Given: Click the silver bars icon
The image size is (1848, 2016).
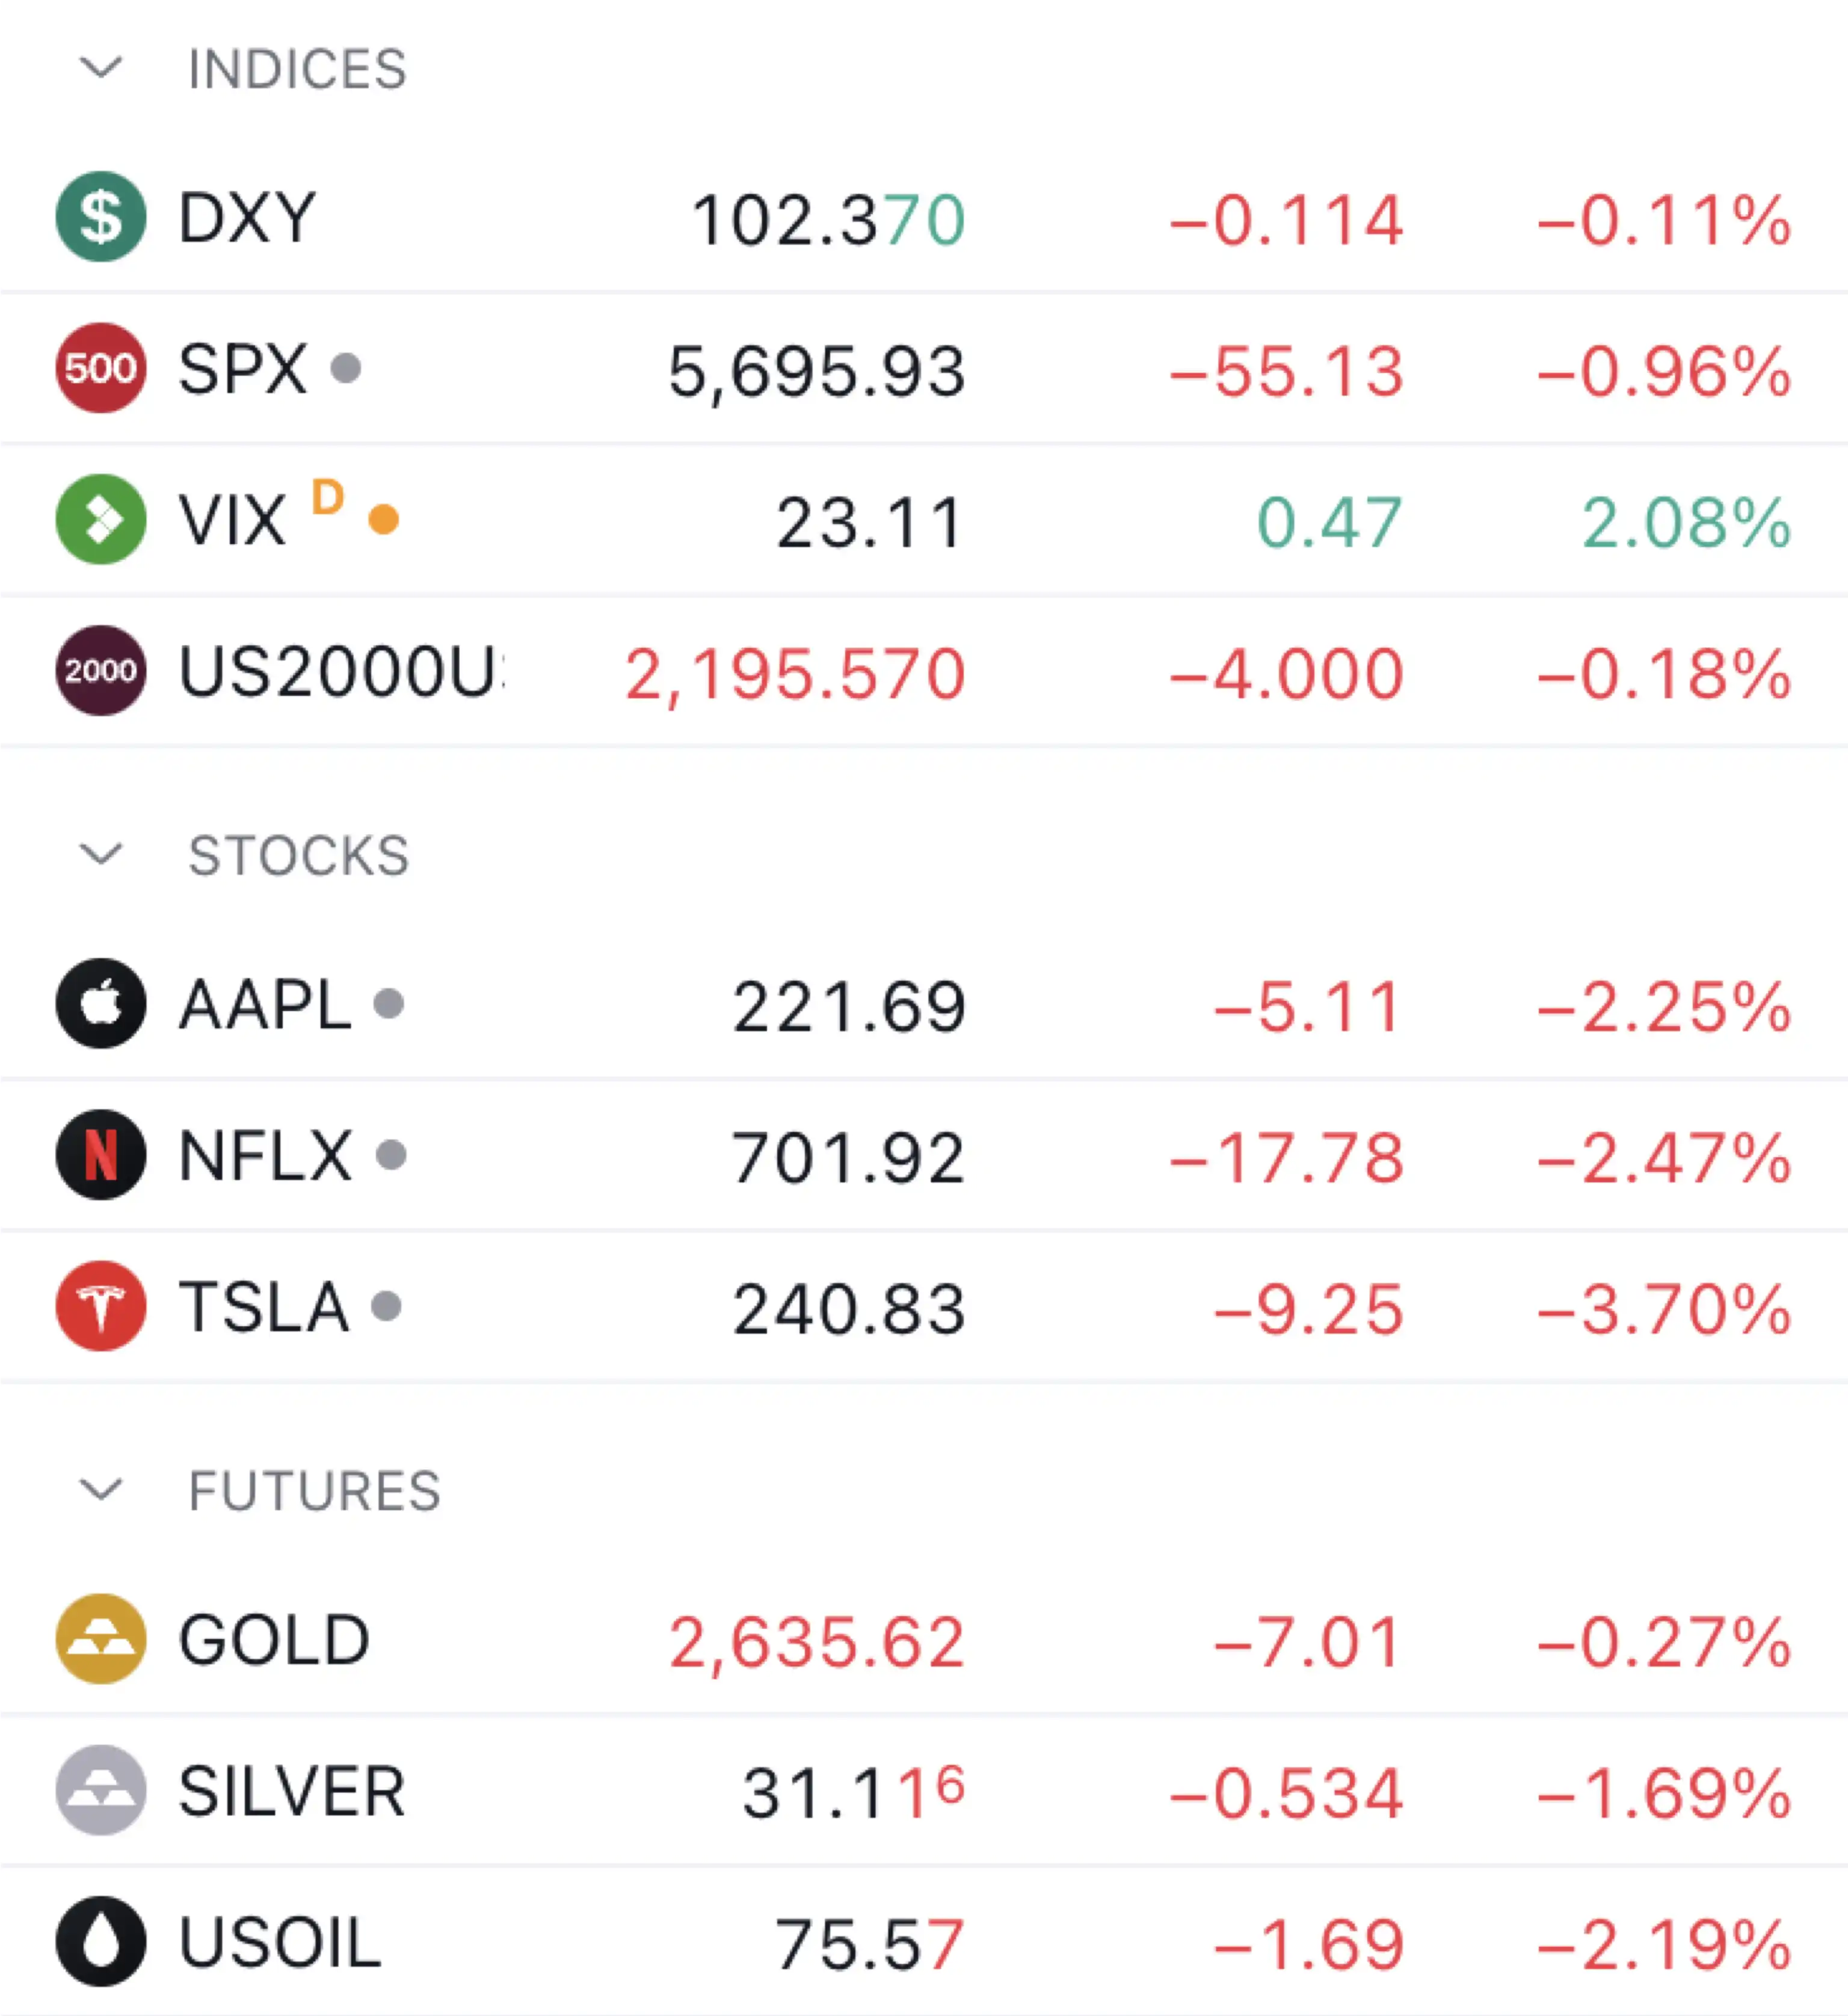Looking at the screenshot, I should [100, 1790].
